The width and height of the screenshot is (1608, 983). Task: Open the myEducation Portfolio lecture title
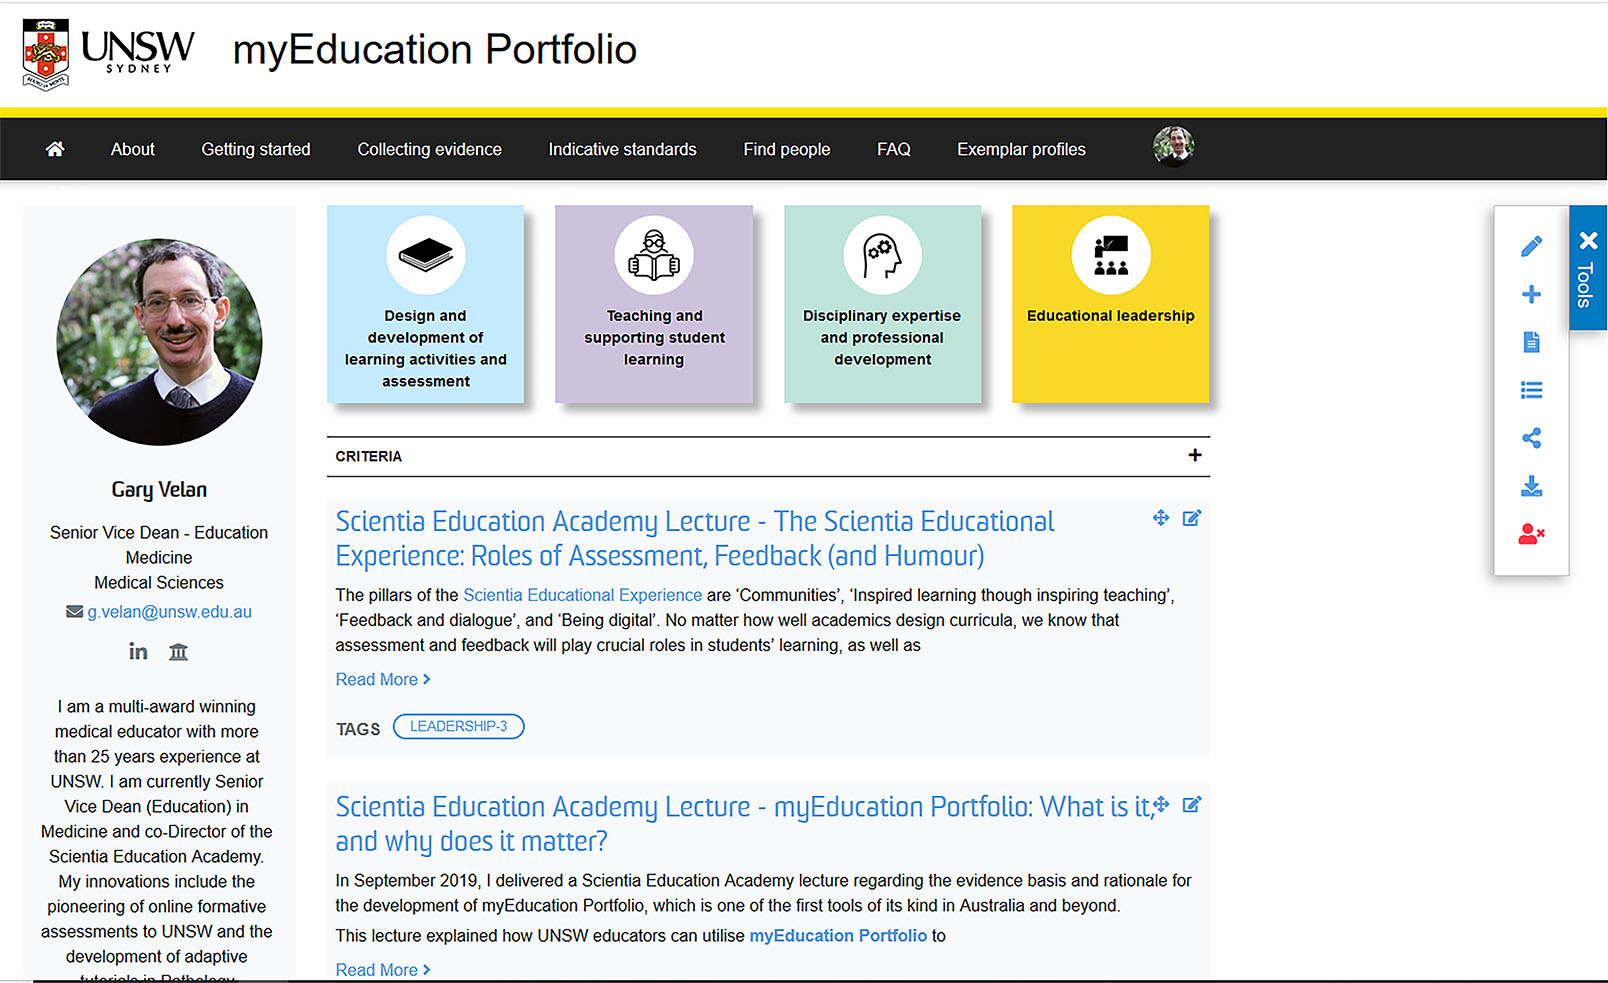(745, 824)
